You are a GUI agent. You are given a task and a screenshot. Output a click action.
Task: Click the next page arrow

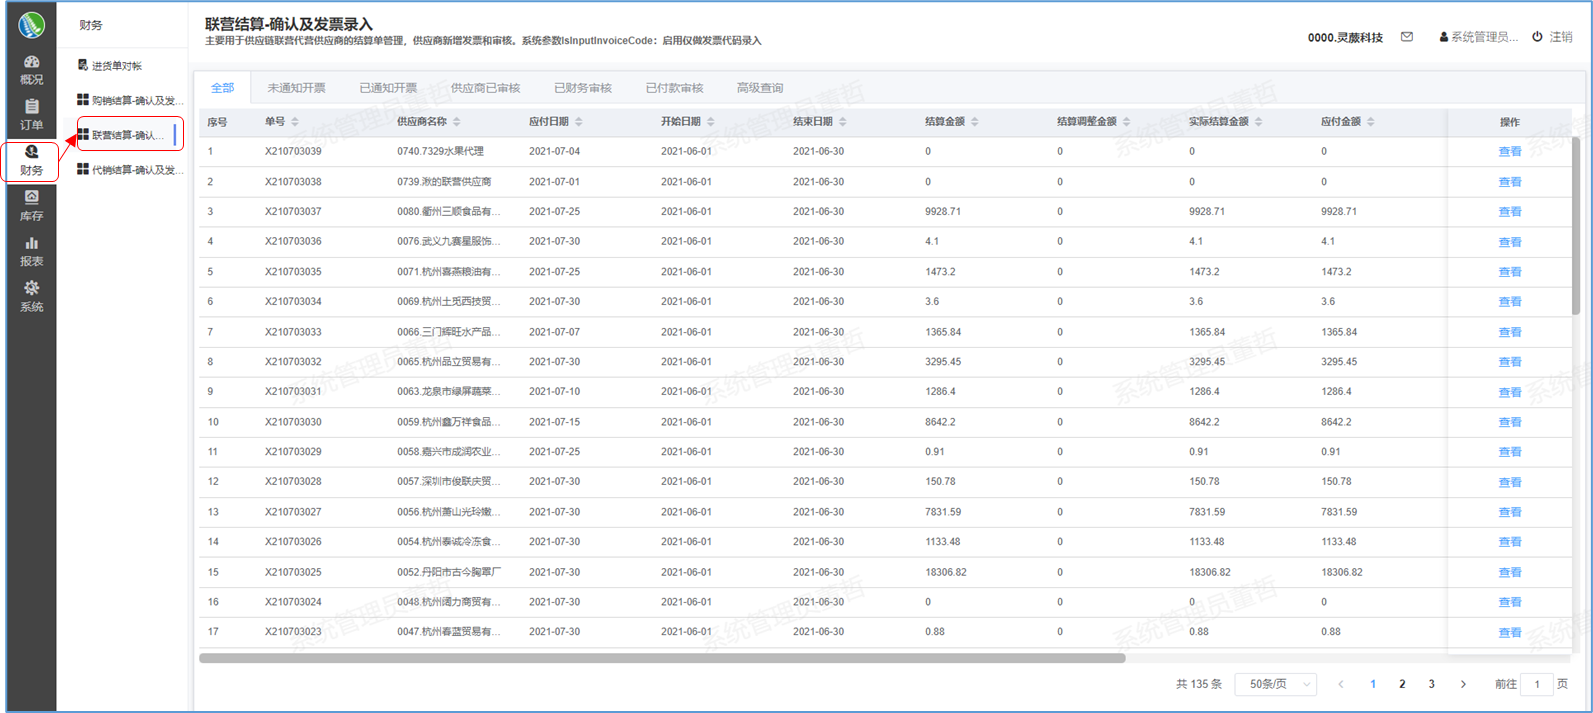(x=1463, y=684)
